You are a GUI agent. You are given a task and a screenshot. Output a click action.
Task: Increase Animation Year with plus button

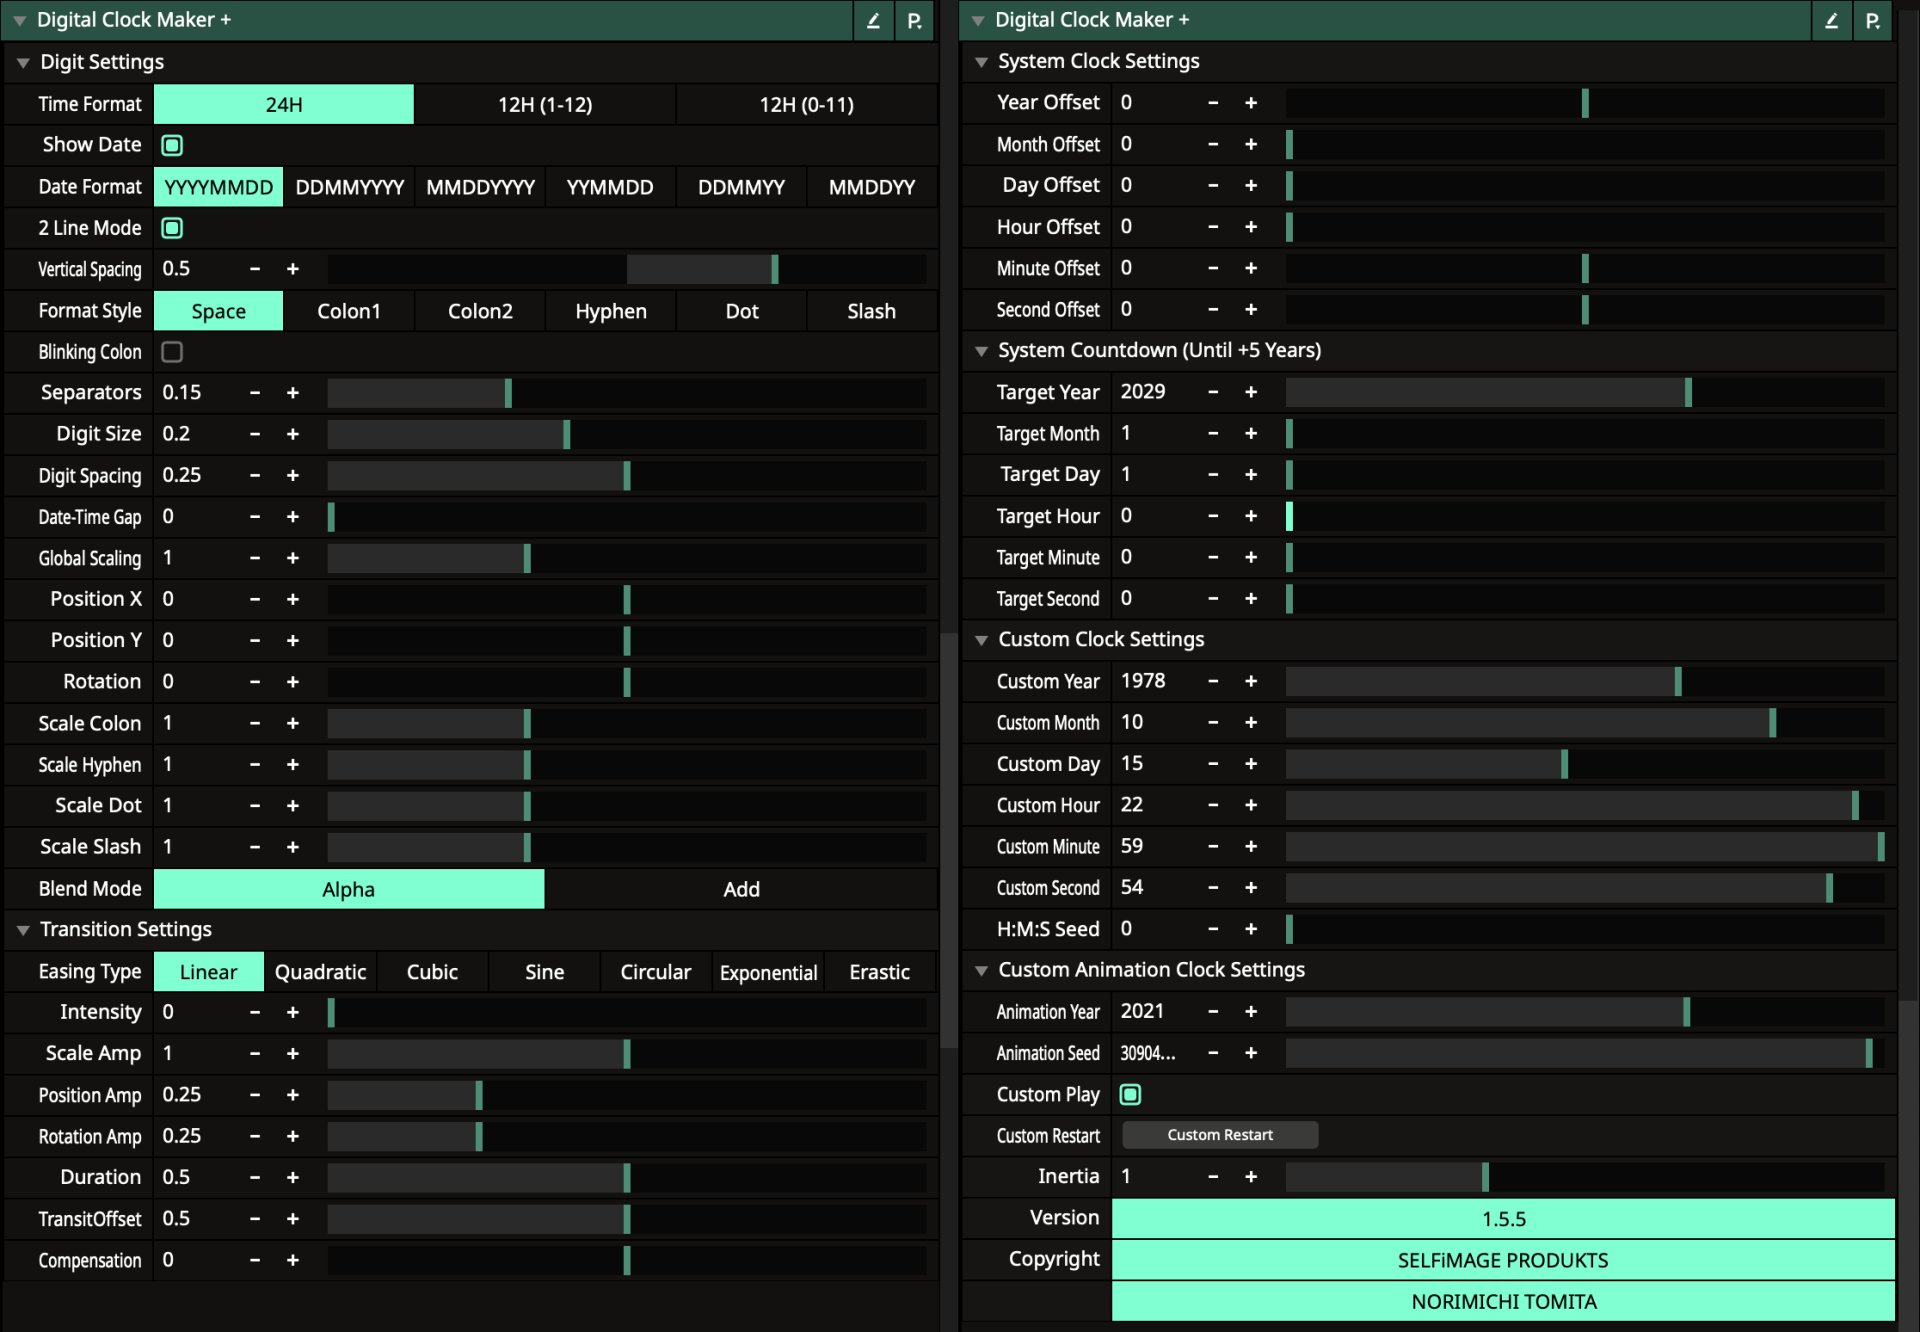point(1251,1012)
